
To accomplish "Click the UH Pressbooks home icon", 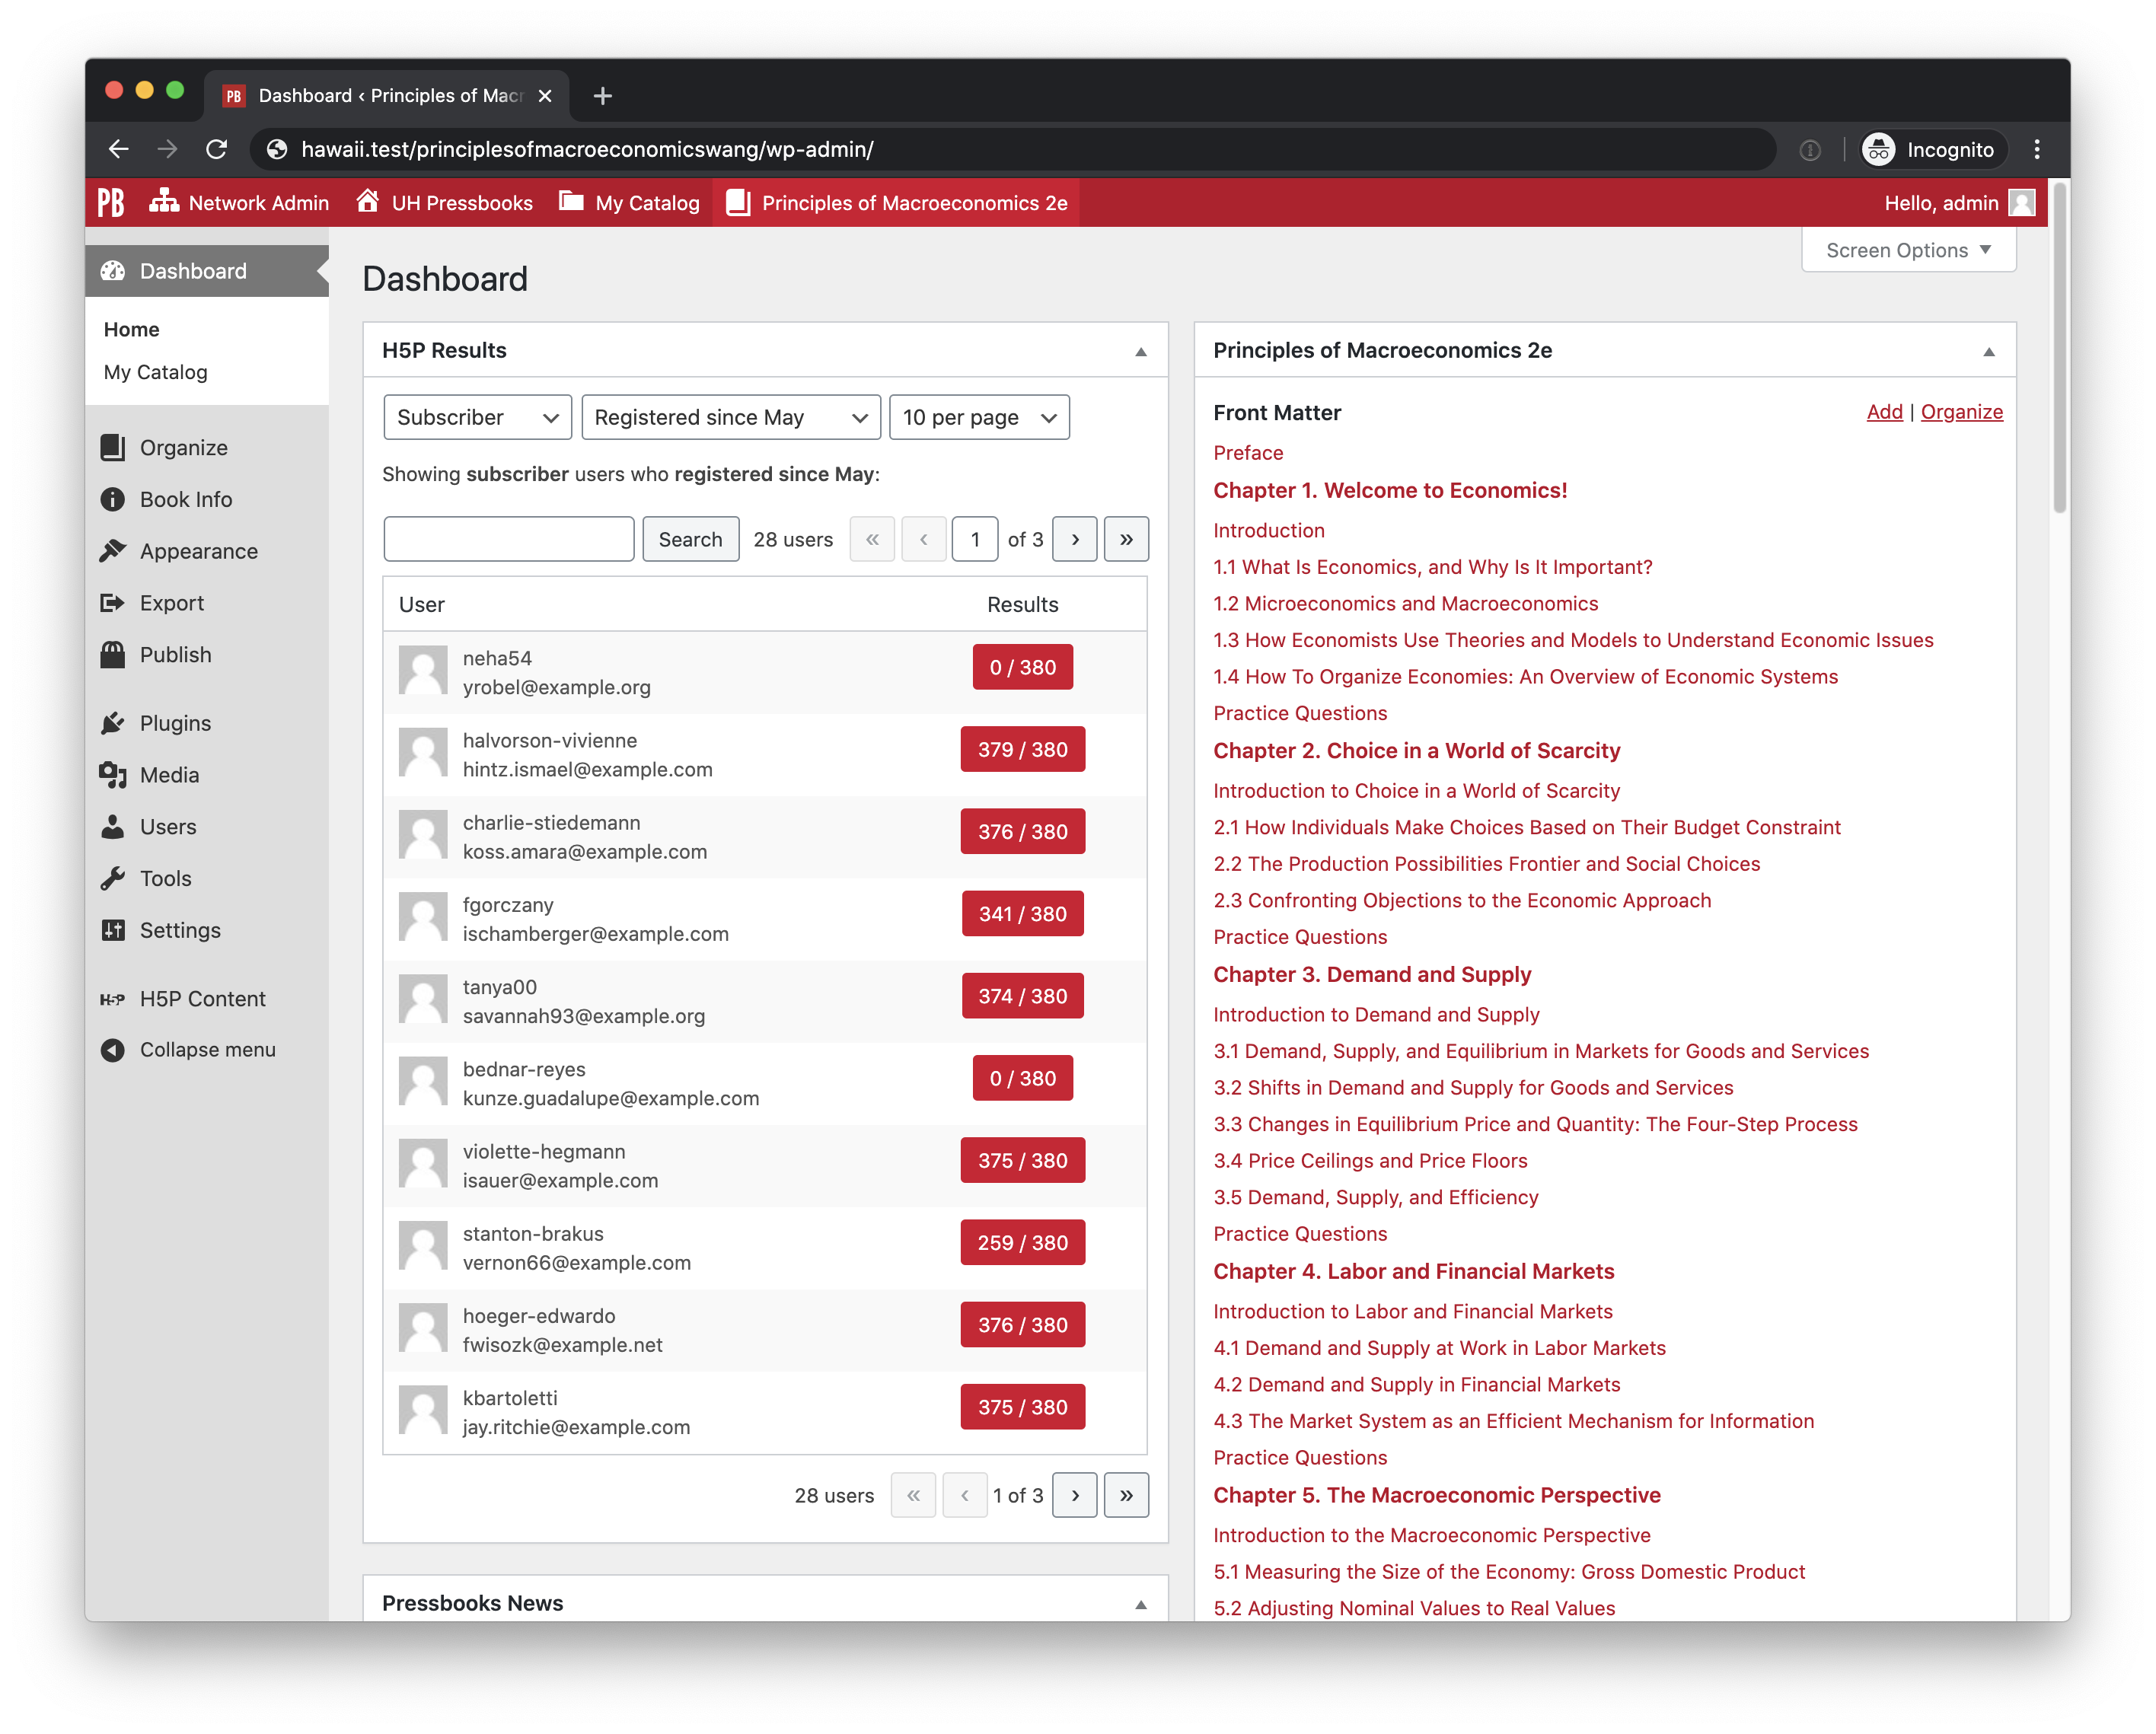I will 368,202.
